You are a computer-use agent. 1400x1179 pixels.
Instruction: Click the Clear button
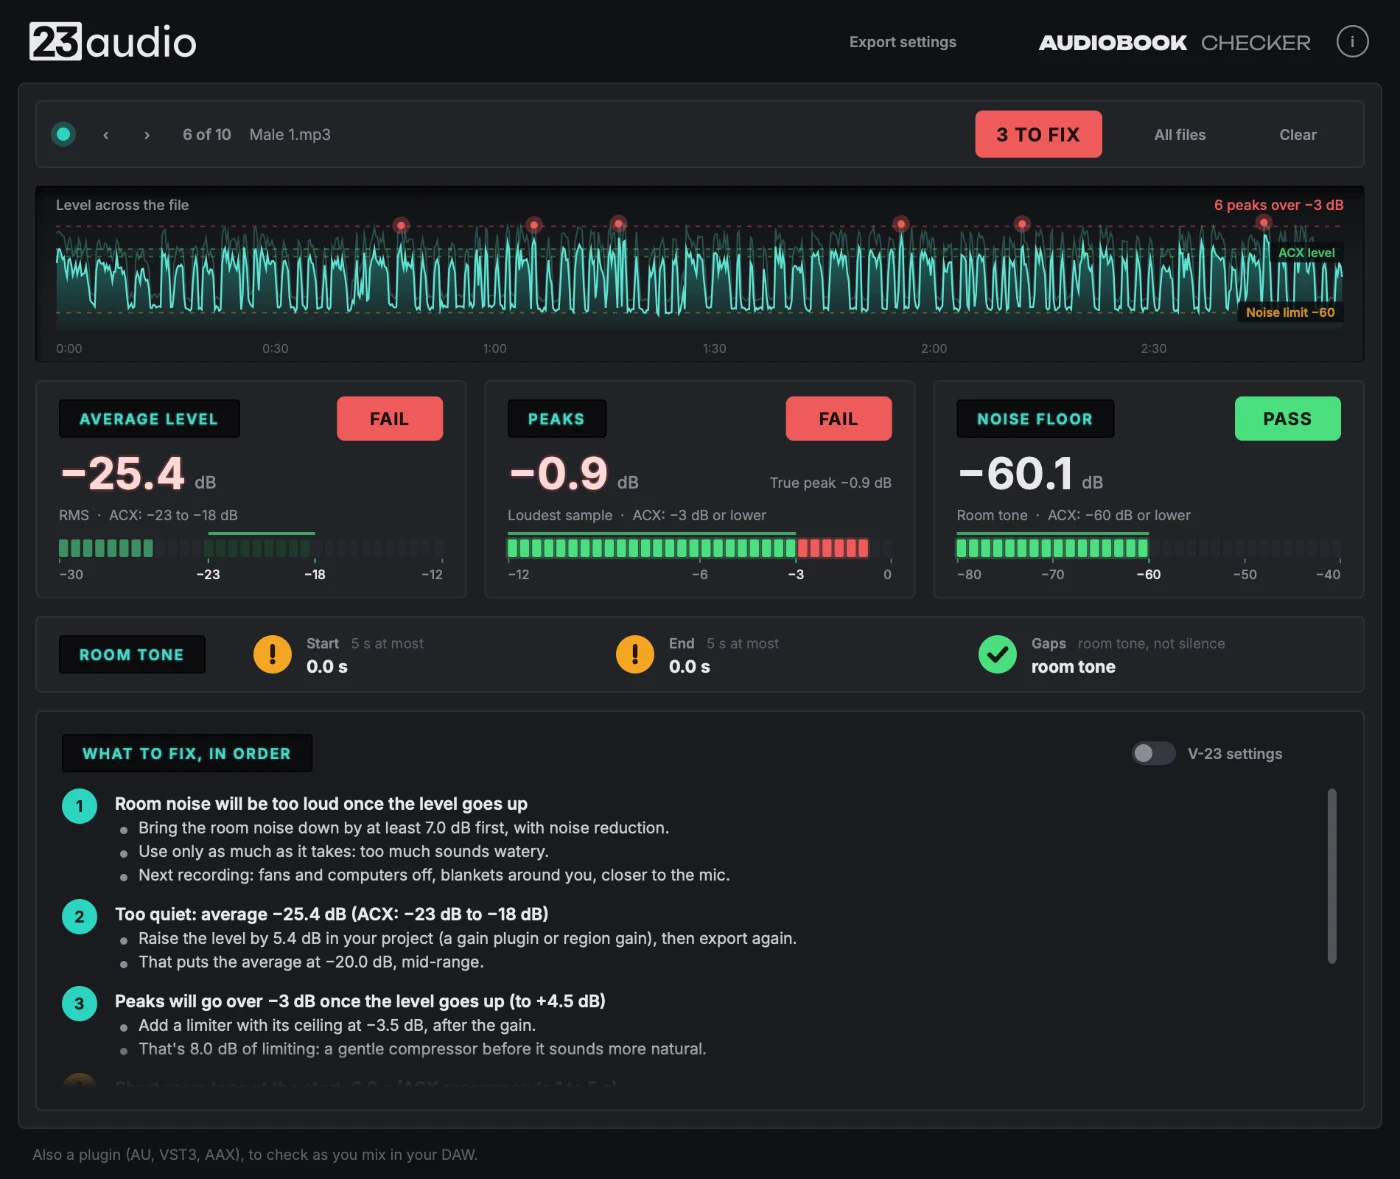(1298, 135)
